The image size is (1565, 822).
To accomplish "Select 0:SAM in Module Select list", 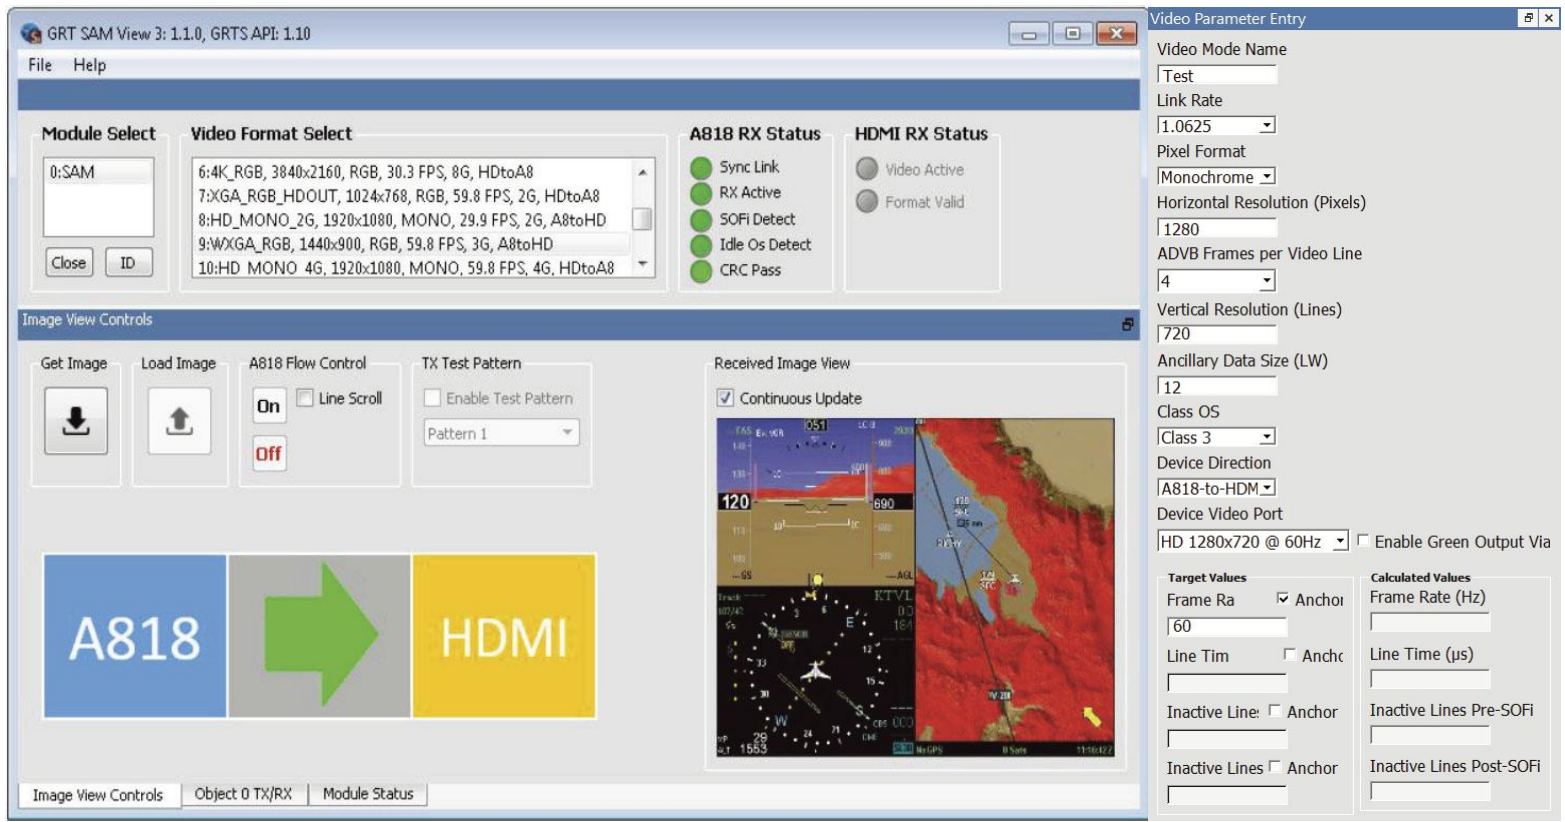I will tap(98, 172).
